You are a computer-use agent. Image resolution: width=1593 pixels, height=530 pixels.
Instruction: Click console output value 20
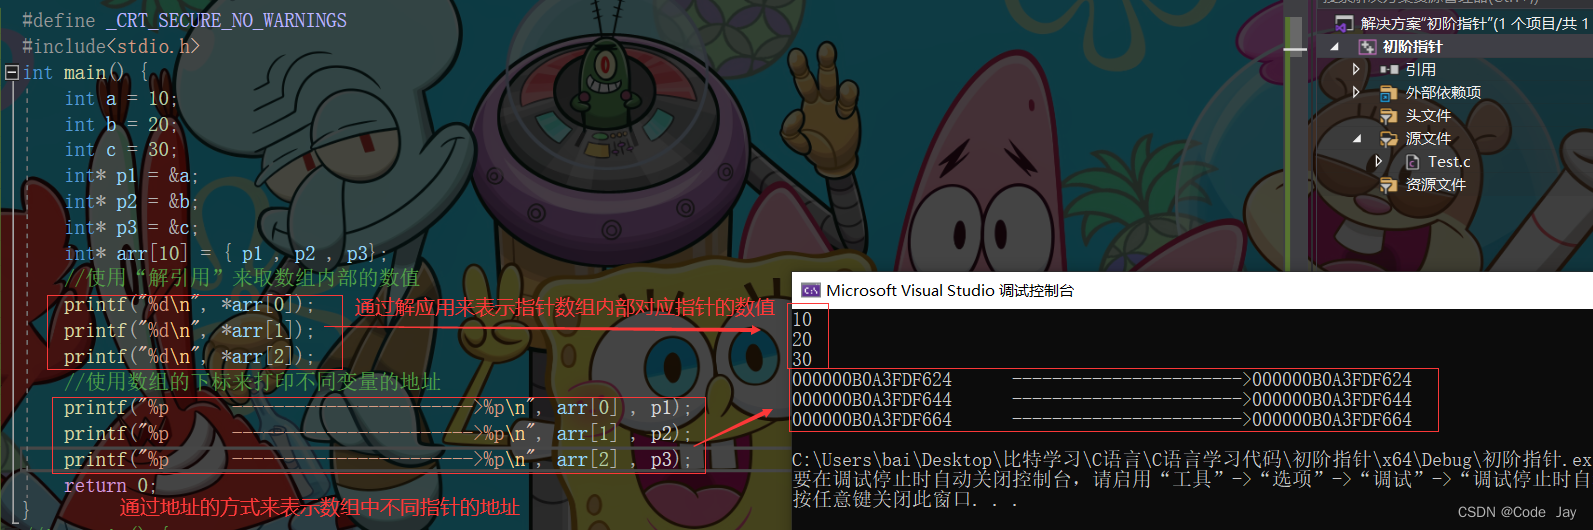tap(802, 340)
